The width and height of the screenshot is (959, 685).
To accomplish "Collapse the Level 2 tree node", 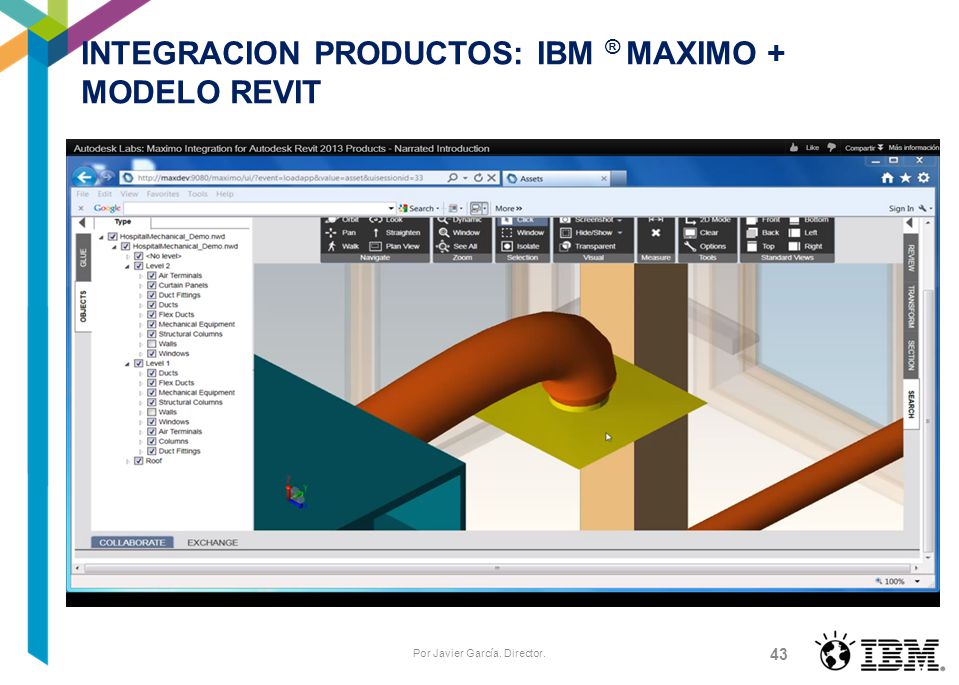I will point(127,267).
